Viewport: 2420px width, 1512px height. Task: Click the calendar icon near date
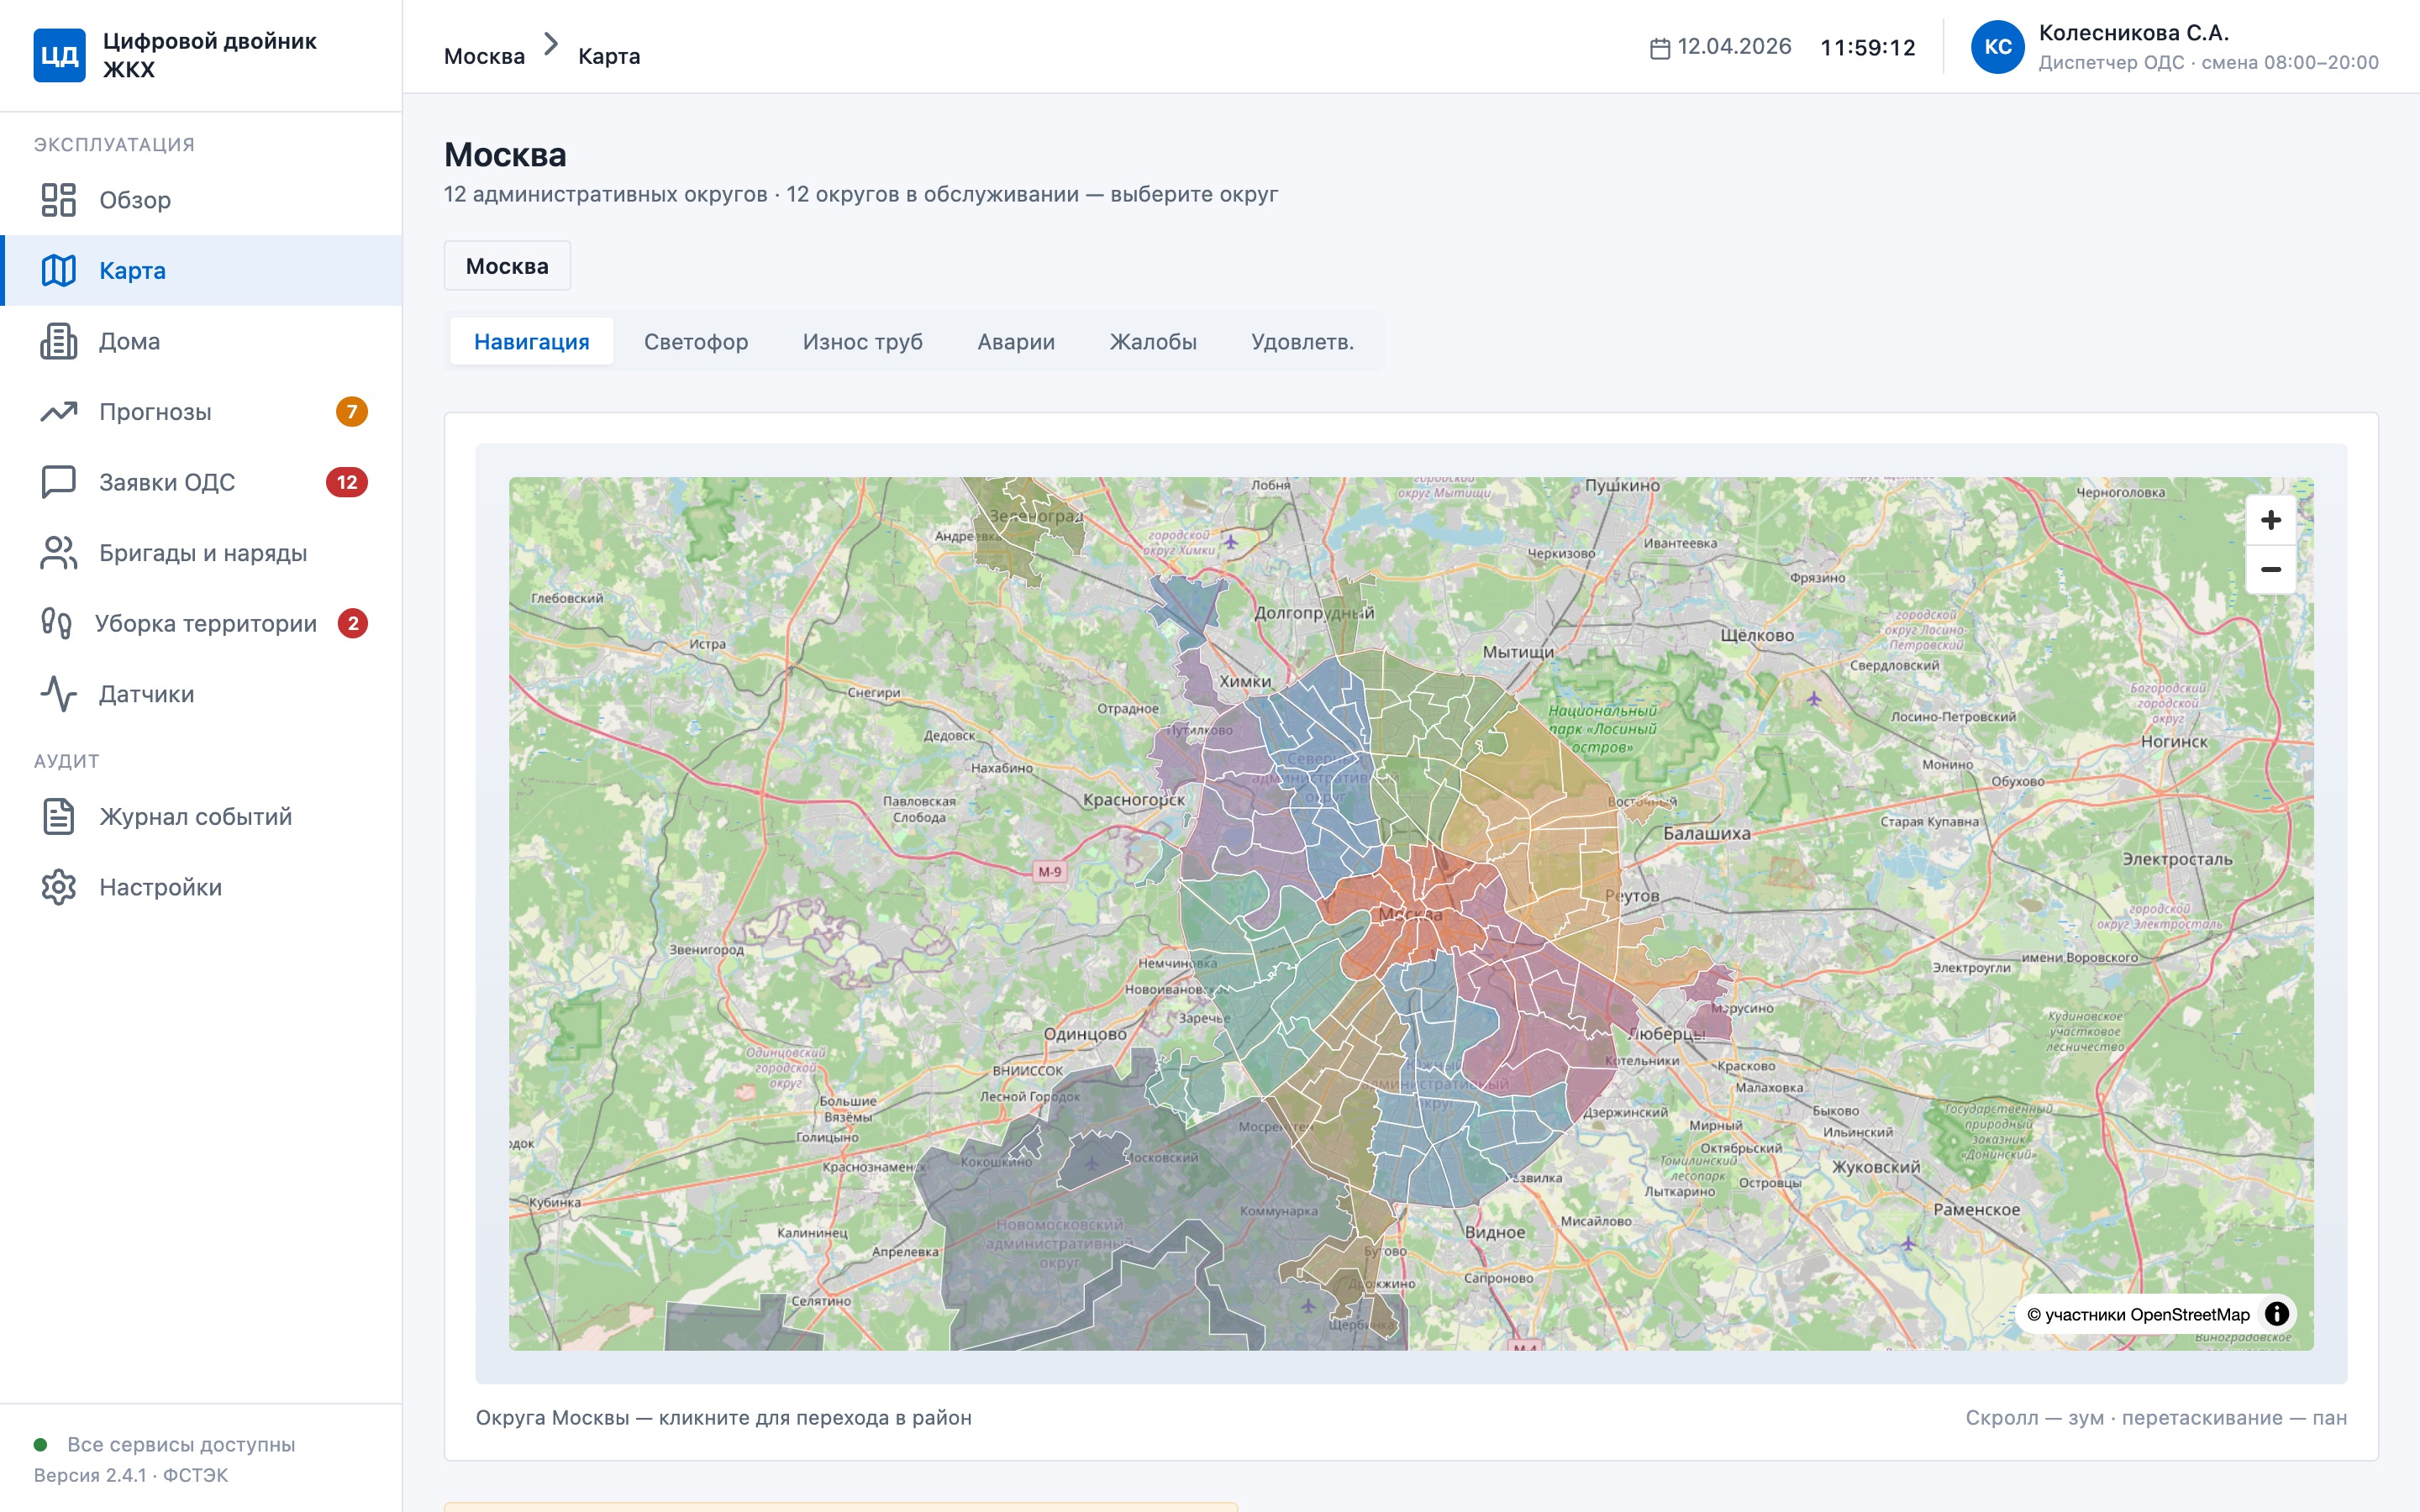(1660, 48)
